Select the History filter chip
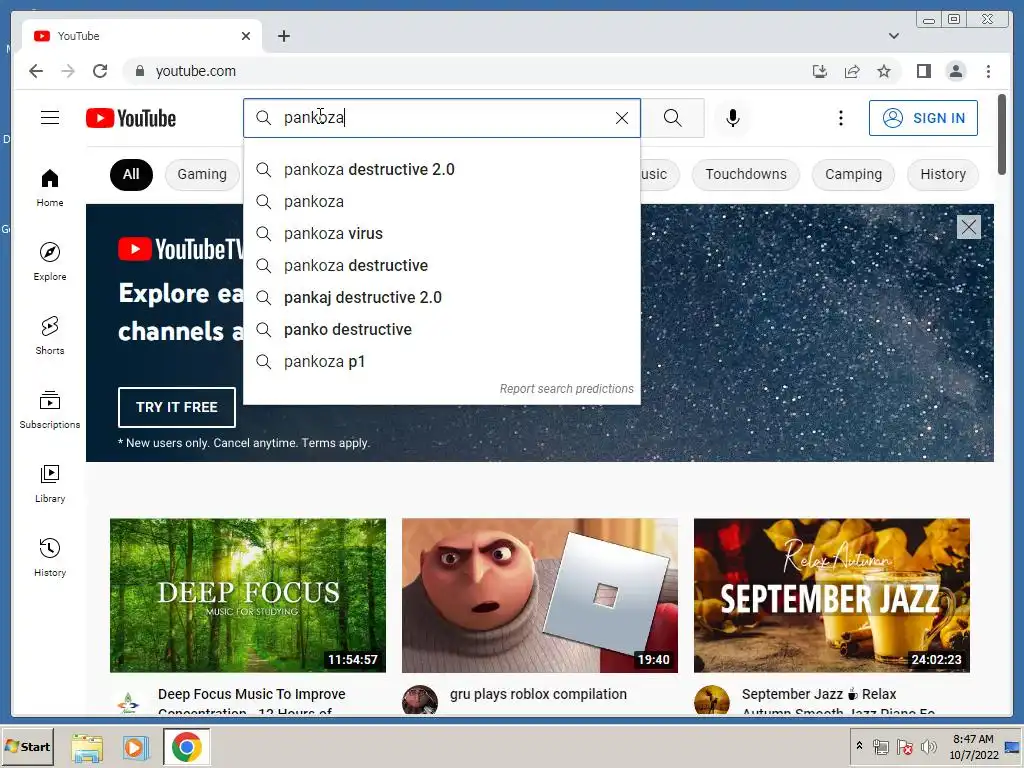The width and height of the screenshot is (1024, 768). point(942,174)
